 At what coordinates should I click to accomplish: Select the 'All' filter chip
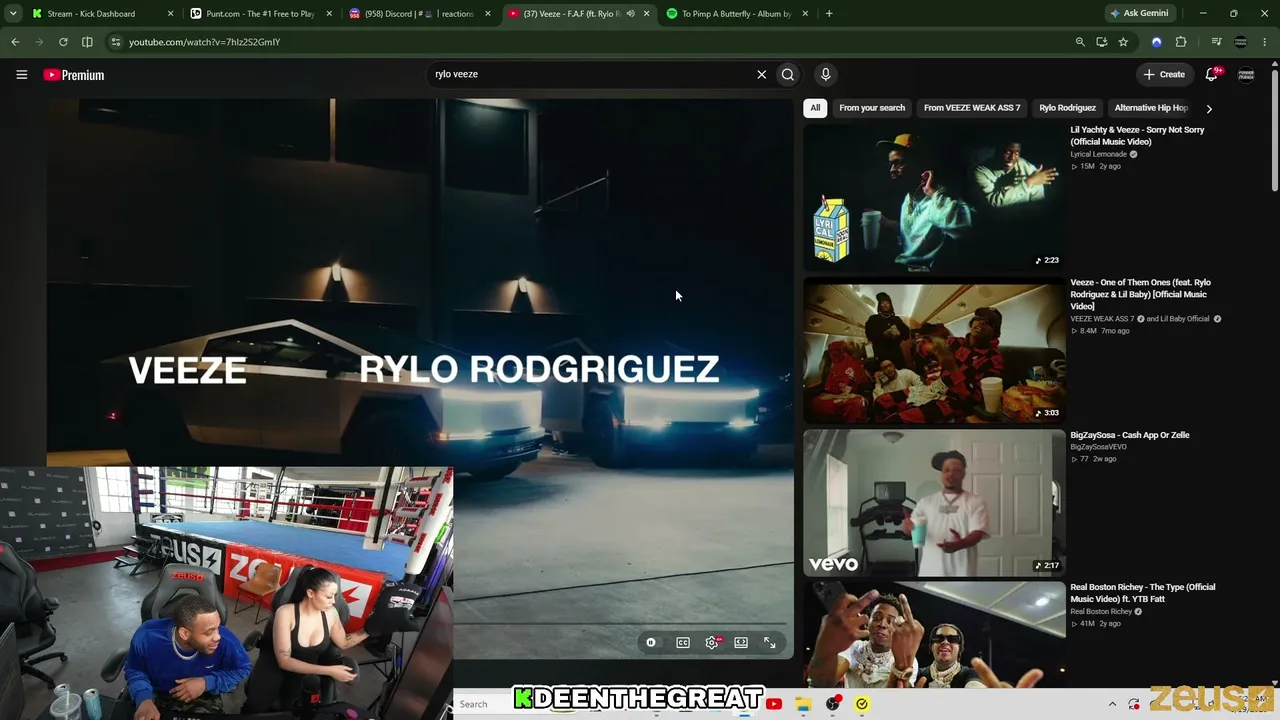click(x=815, y=108)
